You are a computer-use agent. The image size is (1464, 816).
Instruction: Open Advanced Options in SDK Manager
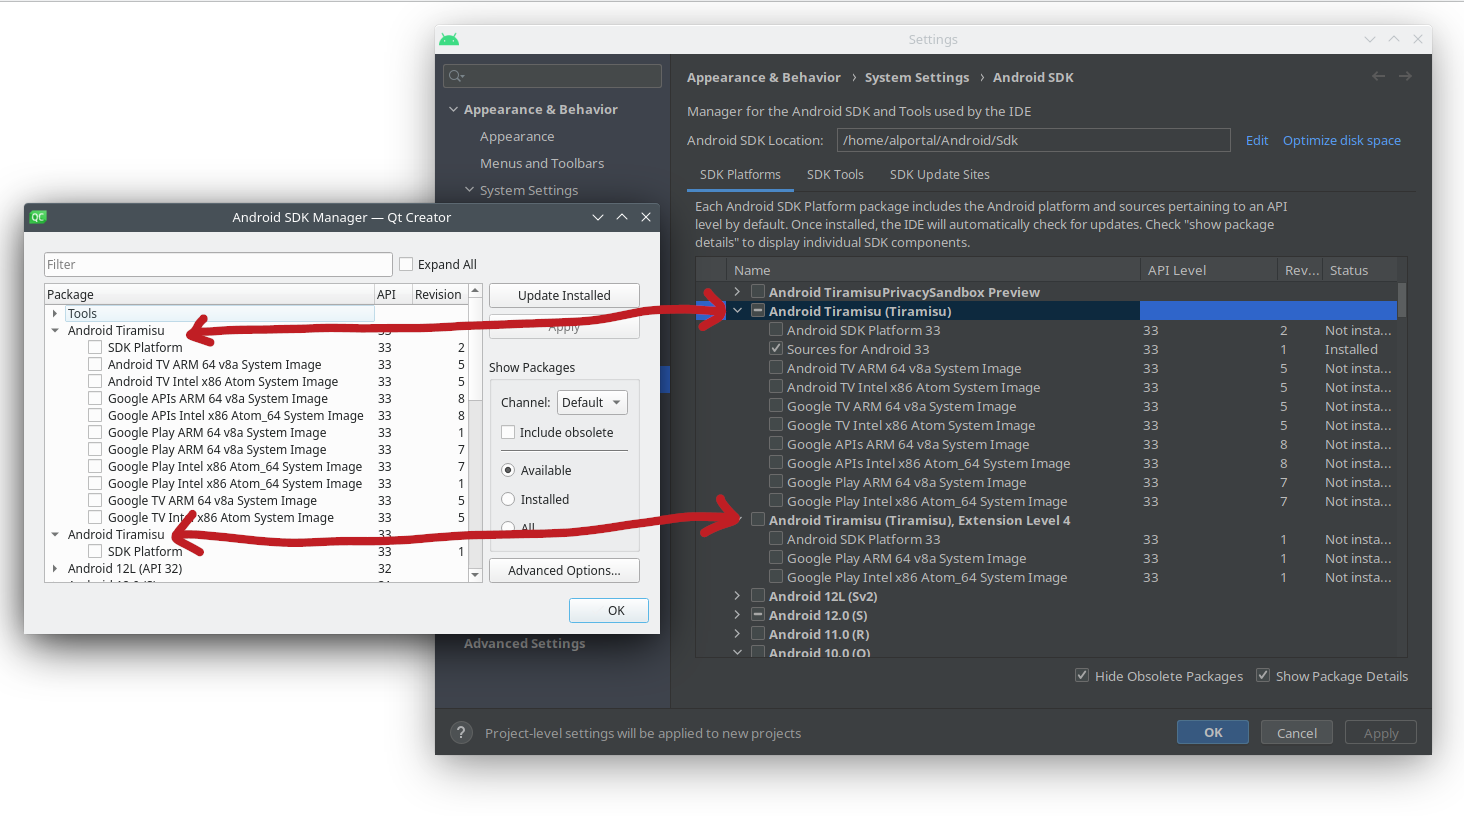[564, 570]
